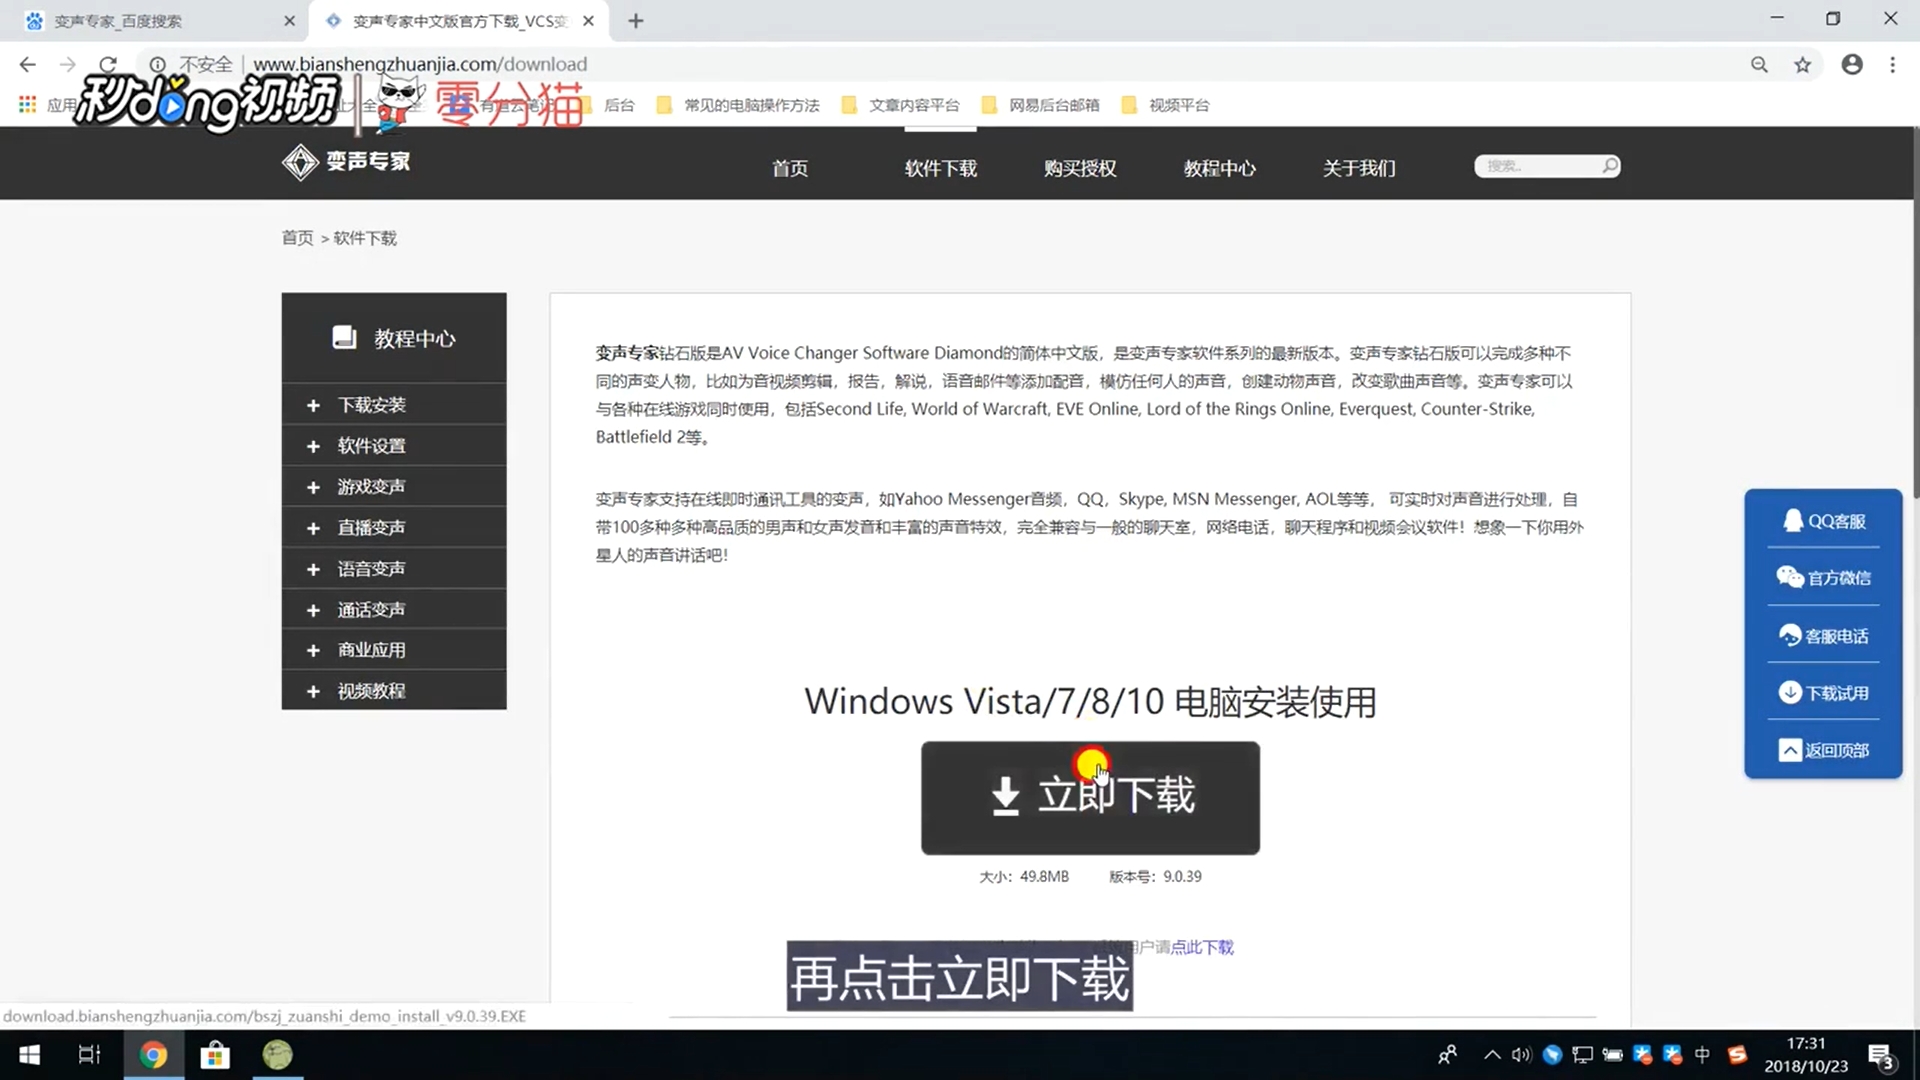Screen dimensions: 1920x1080
Task: Click the zoom magnifier icon in address bar
Action: click(x=1759, y=65)
